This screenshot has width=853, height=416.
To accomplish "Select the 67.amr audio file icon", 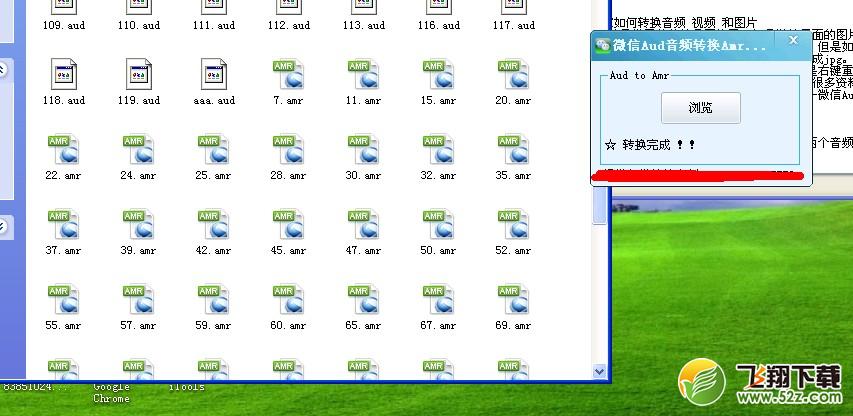I will (x=438, y=299).
